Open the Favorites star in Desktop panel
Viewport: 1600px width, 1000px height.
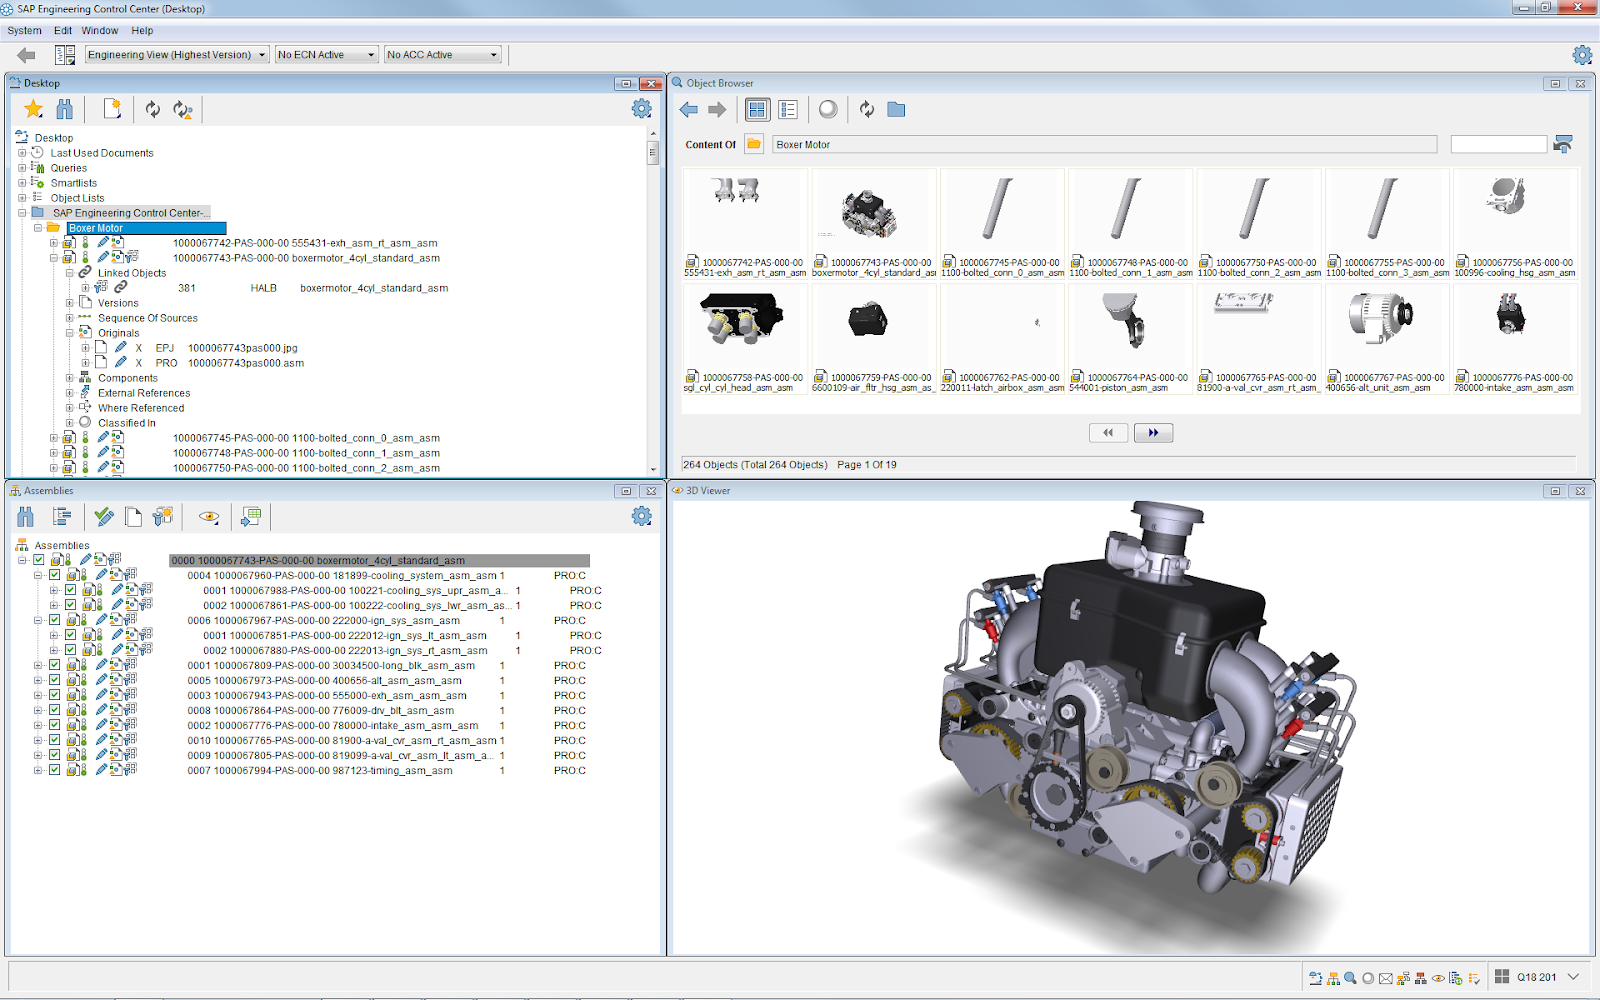coord(34,109)
